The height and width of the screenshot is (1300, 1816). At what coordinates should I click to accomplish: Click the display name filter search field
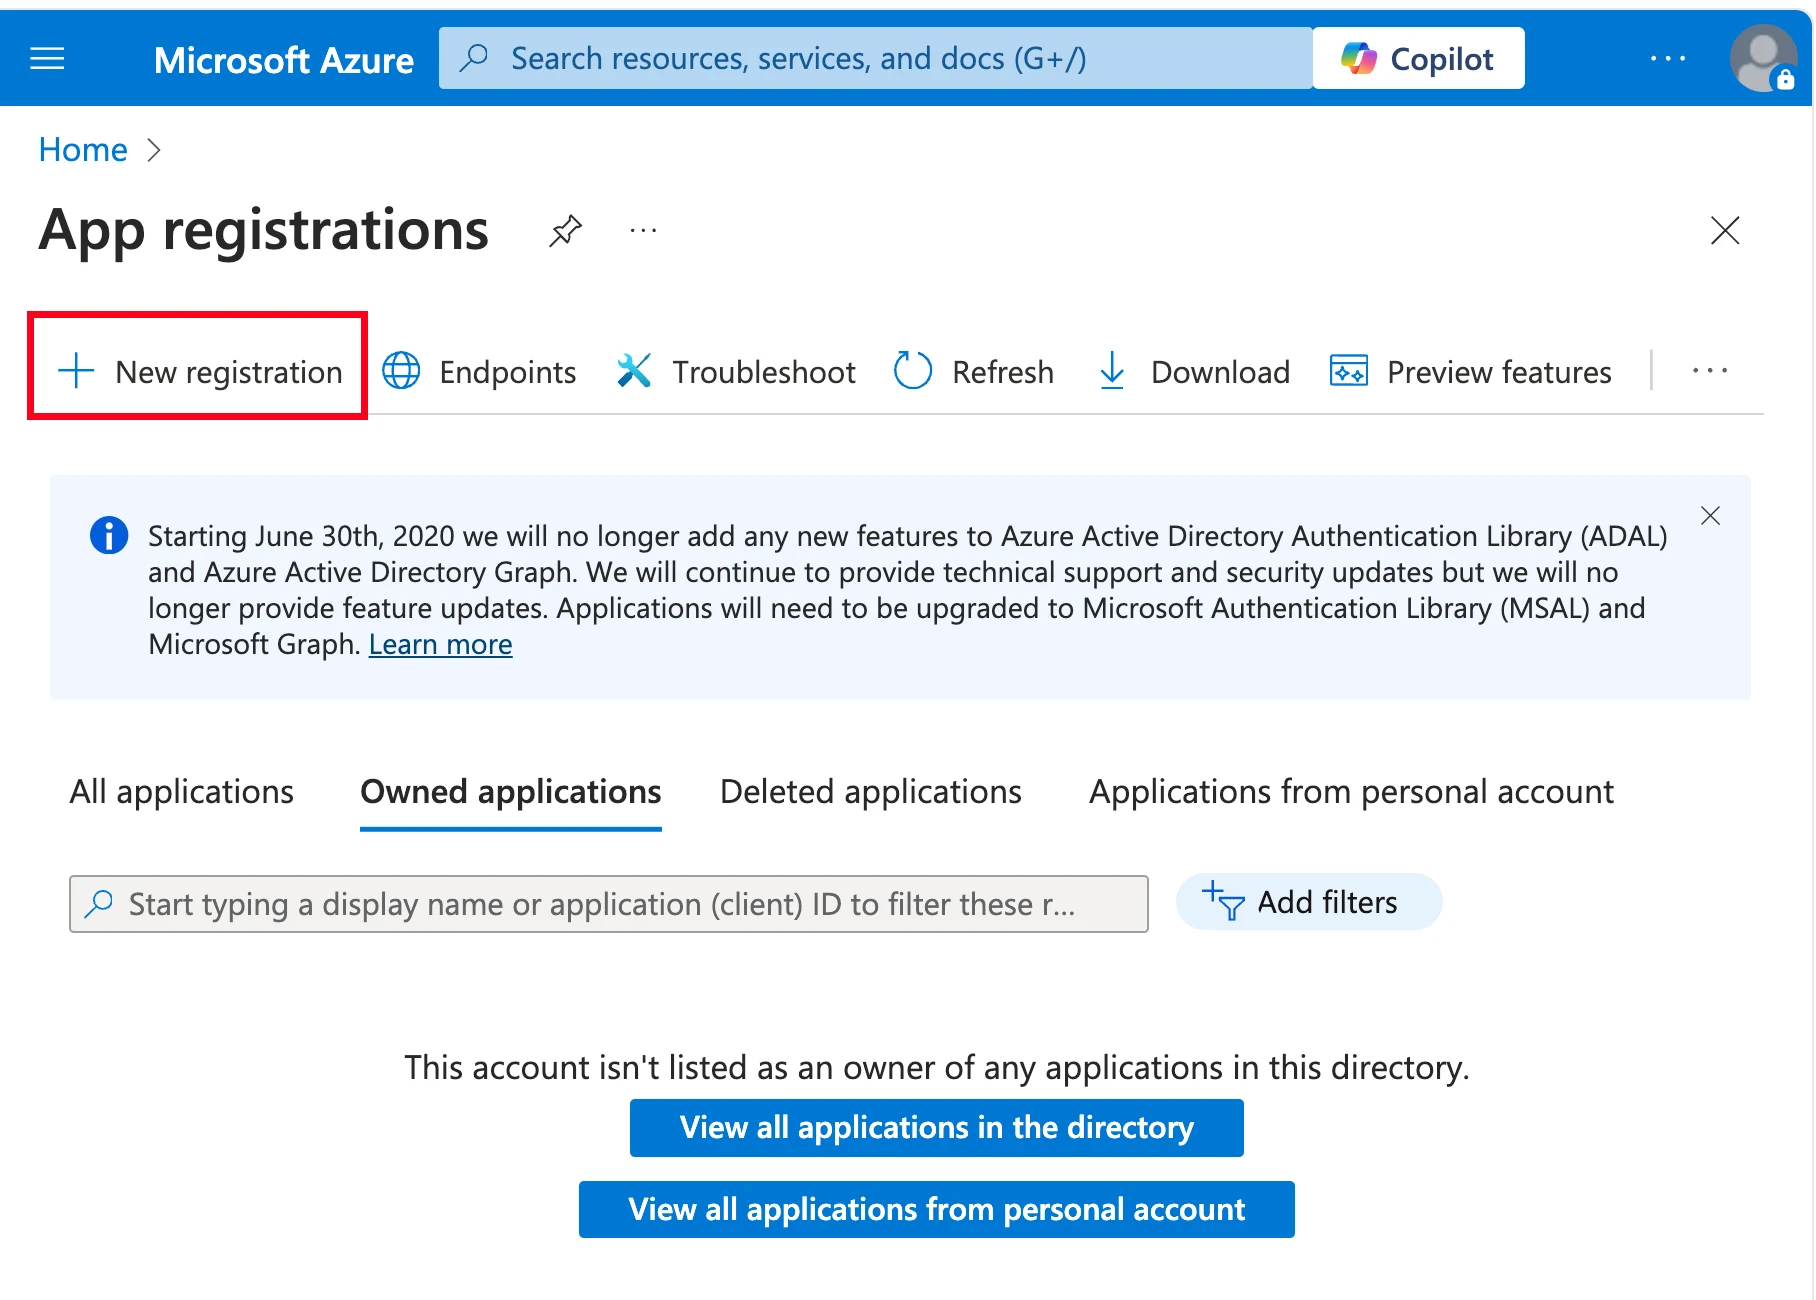point(608,904)
